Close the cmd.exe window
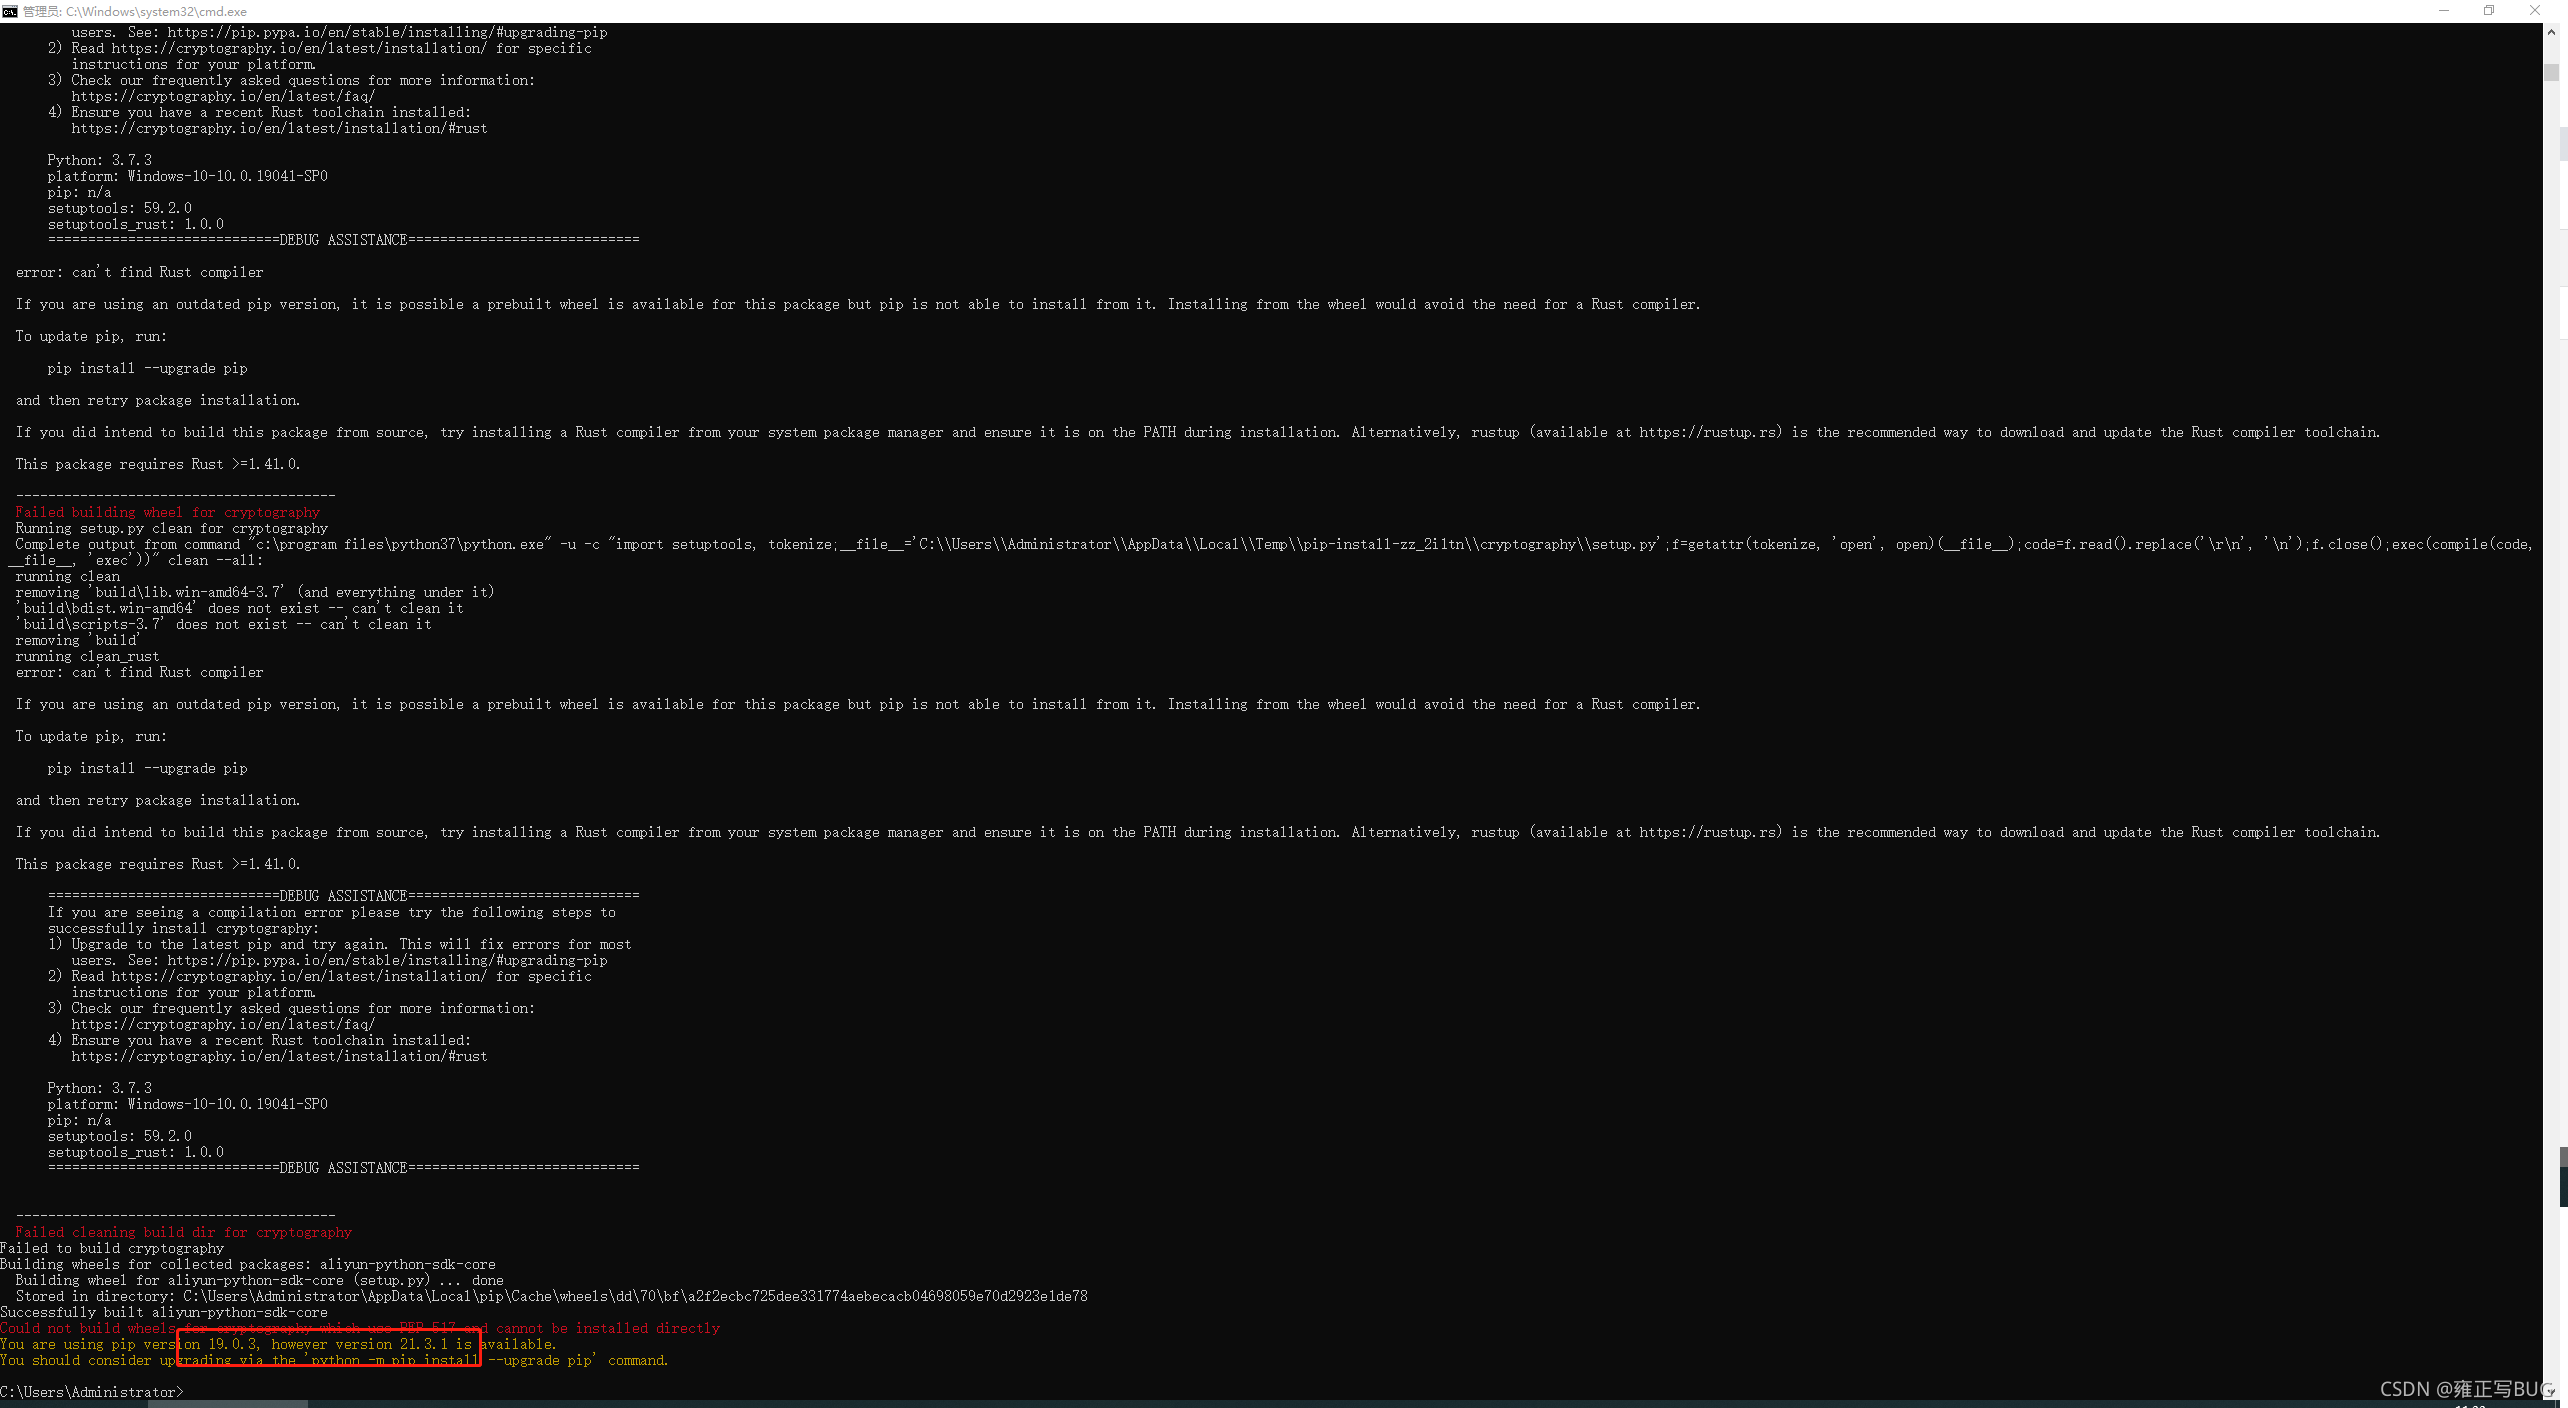2568x1408 pixels. pos(2535,11)
